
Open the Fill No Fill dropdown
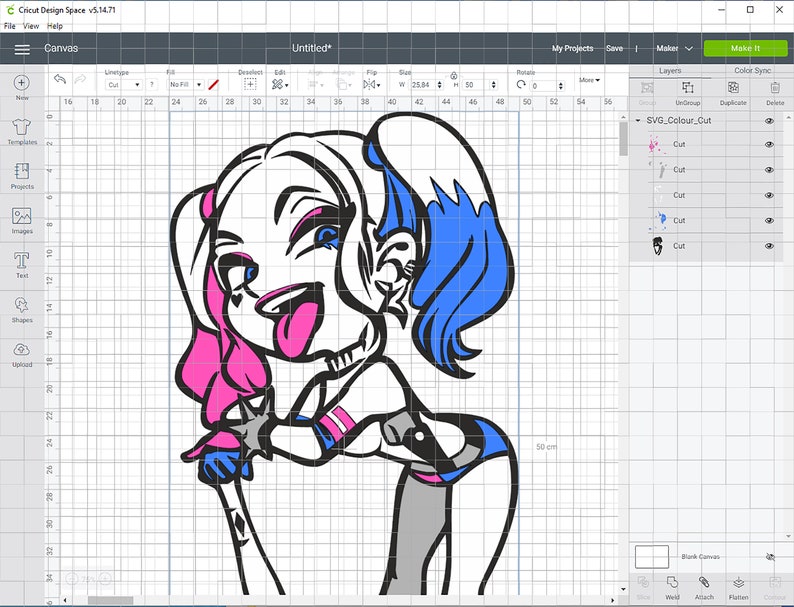(185, 85)
